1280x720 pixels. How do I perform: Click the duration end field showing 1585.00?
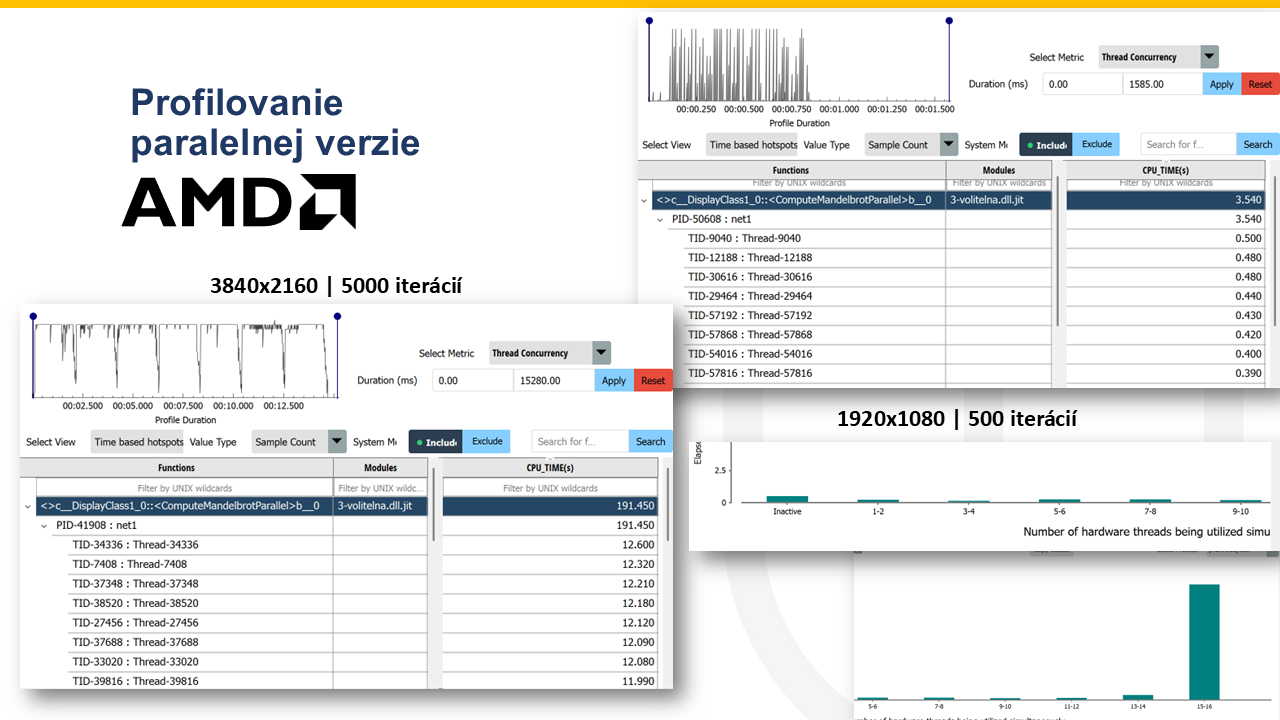[x=1162, y=84]
